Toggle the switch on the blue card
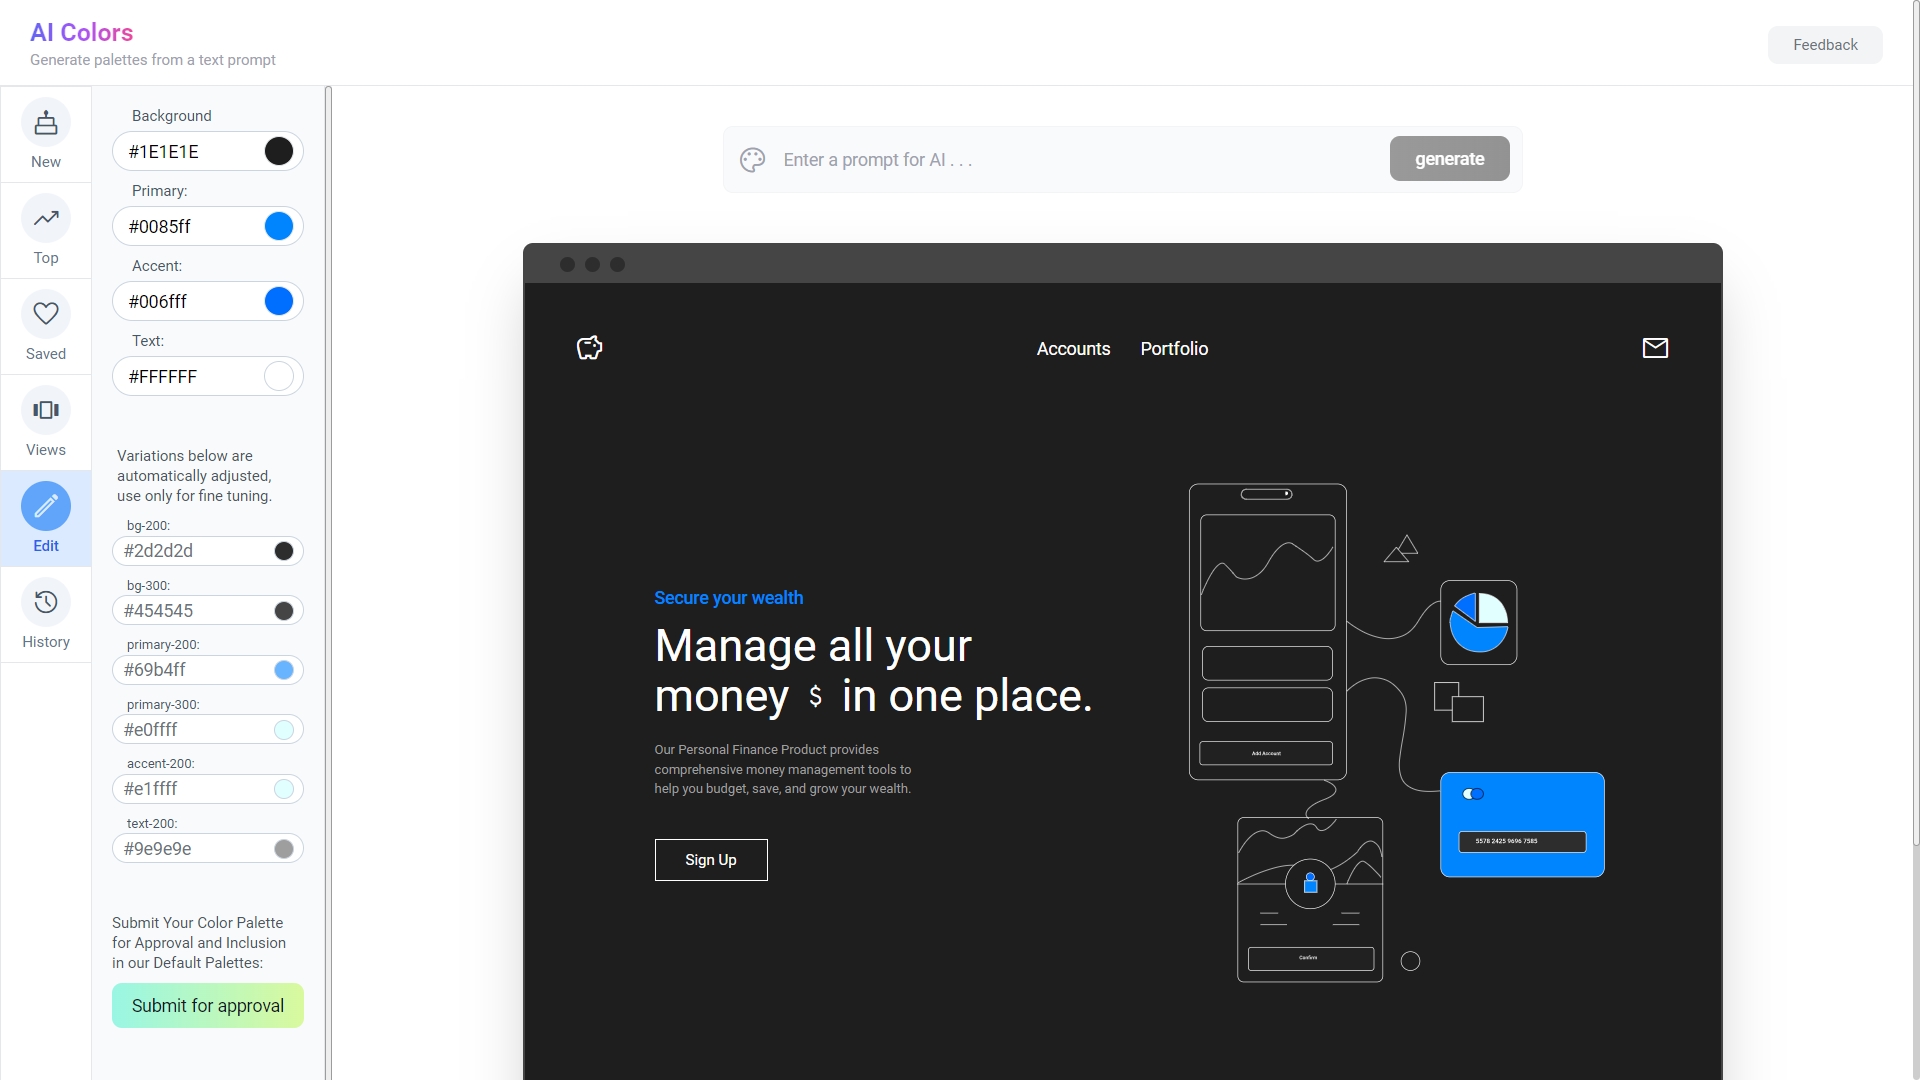Viewport: 1920px width, 1080px height. pyautogui.click(x=1473, y=794)
